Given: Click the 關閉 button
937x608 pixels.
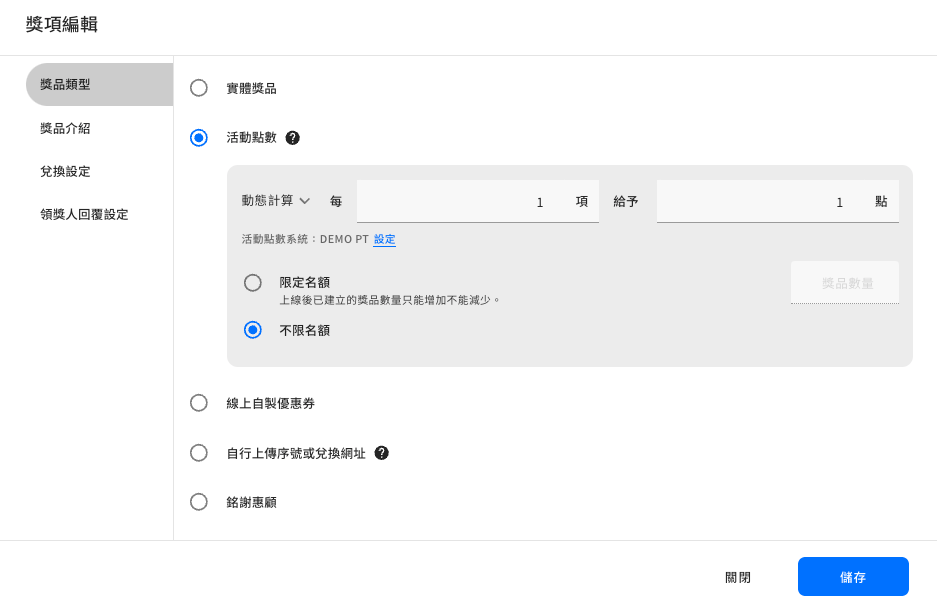Looking at the screenshot, I should point(738,577).
